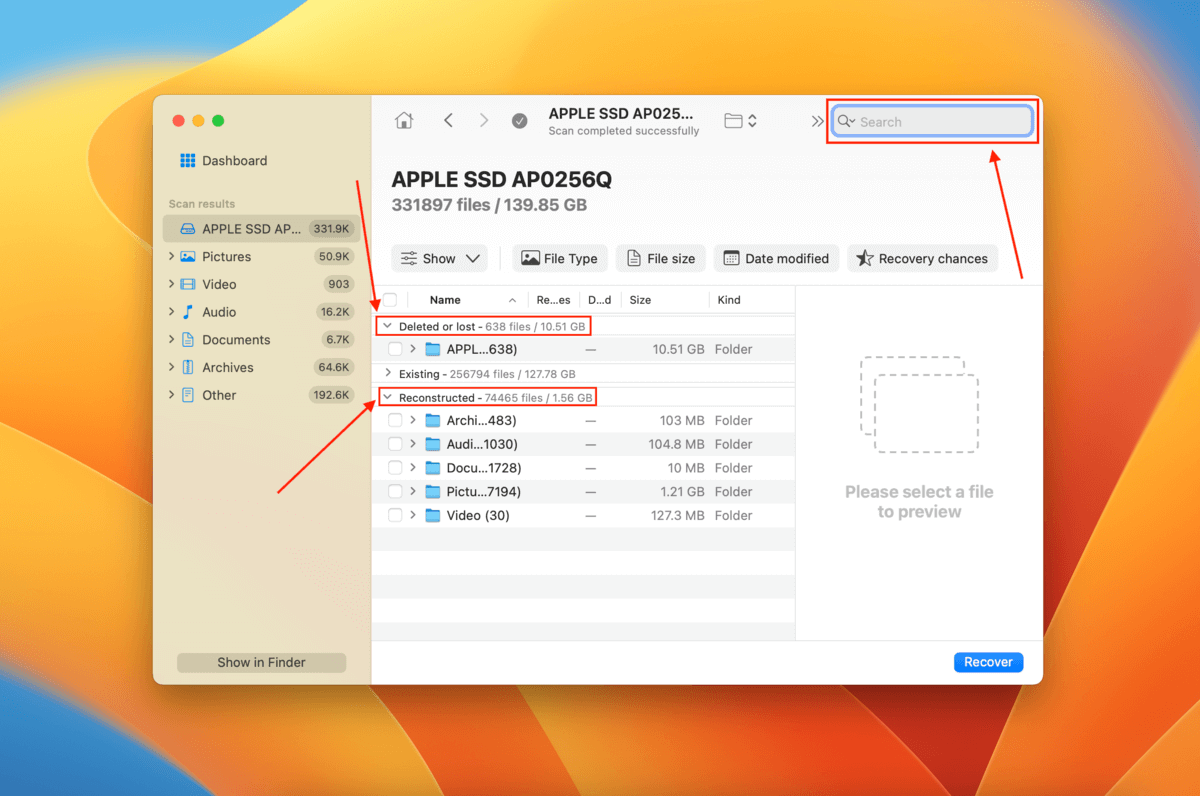1200x796 pixels.
Task: Check the Archi...483) folder checkbox
Action: 395,421
